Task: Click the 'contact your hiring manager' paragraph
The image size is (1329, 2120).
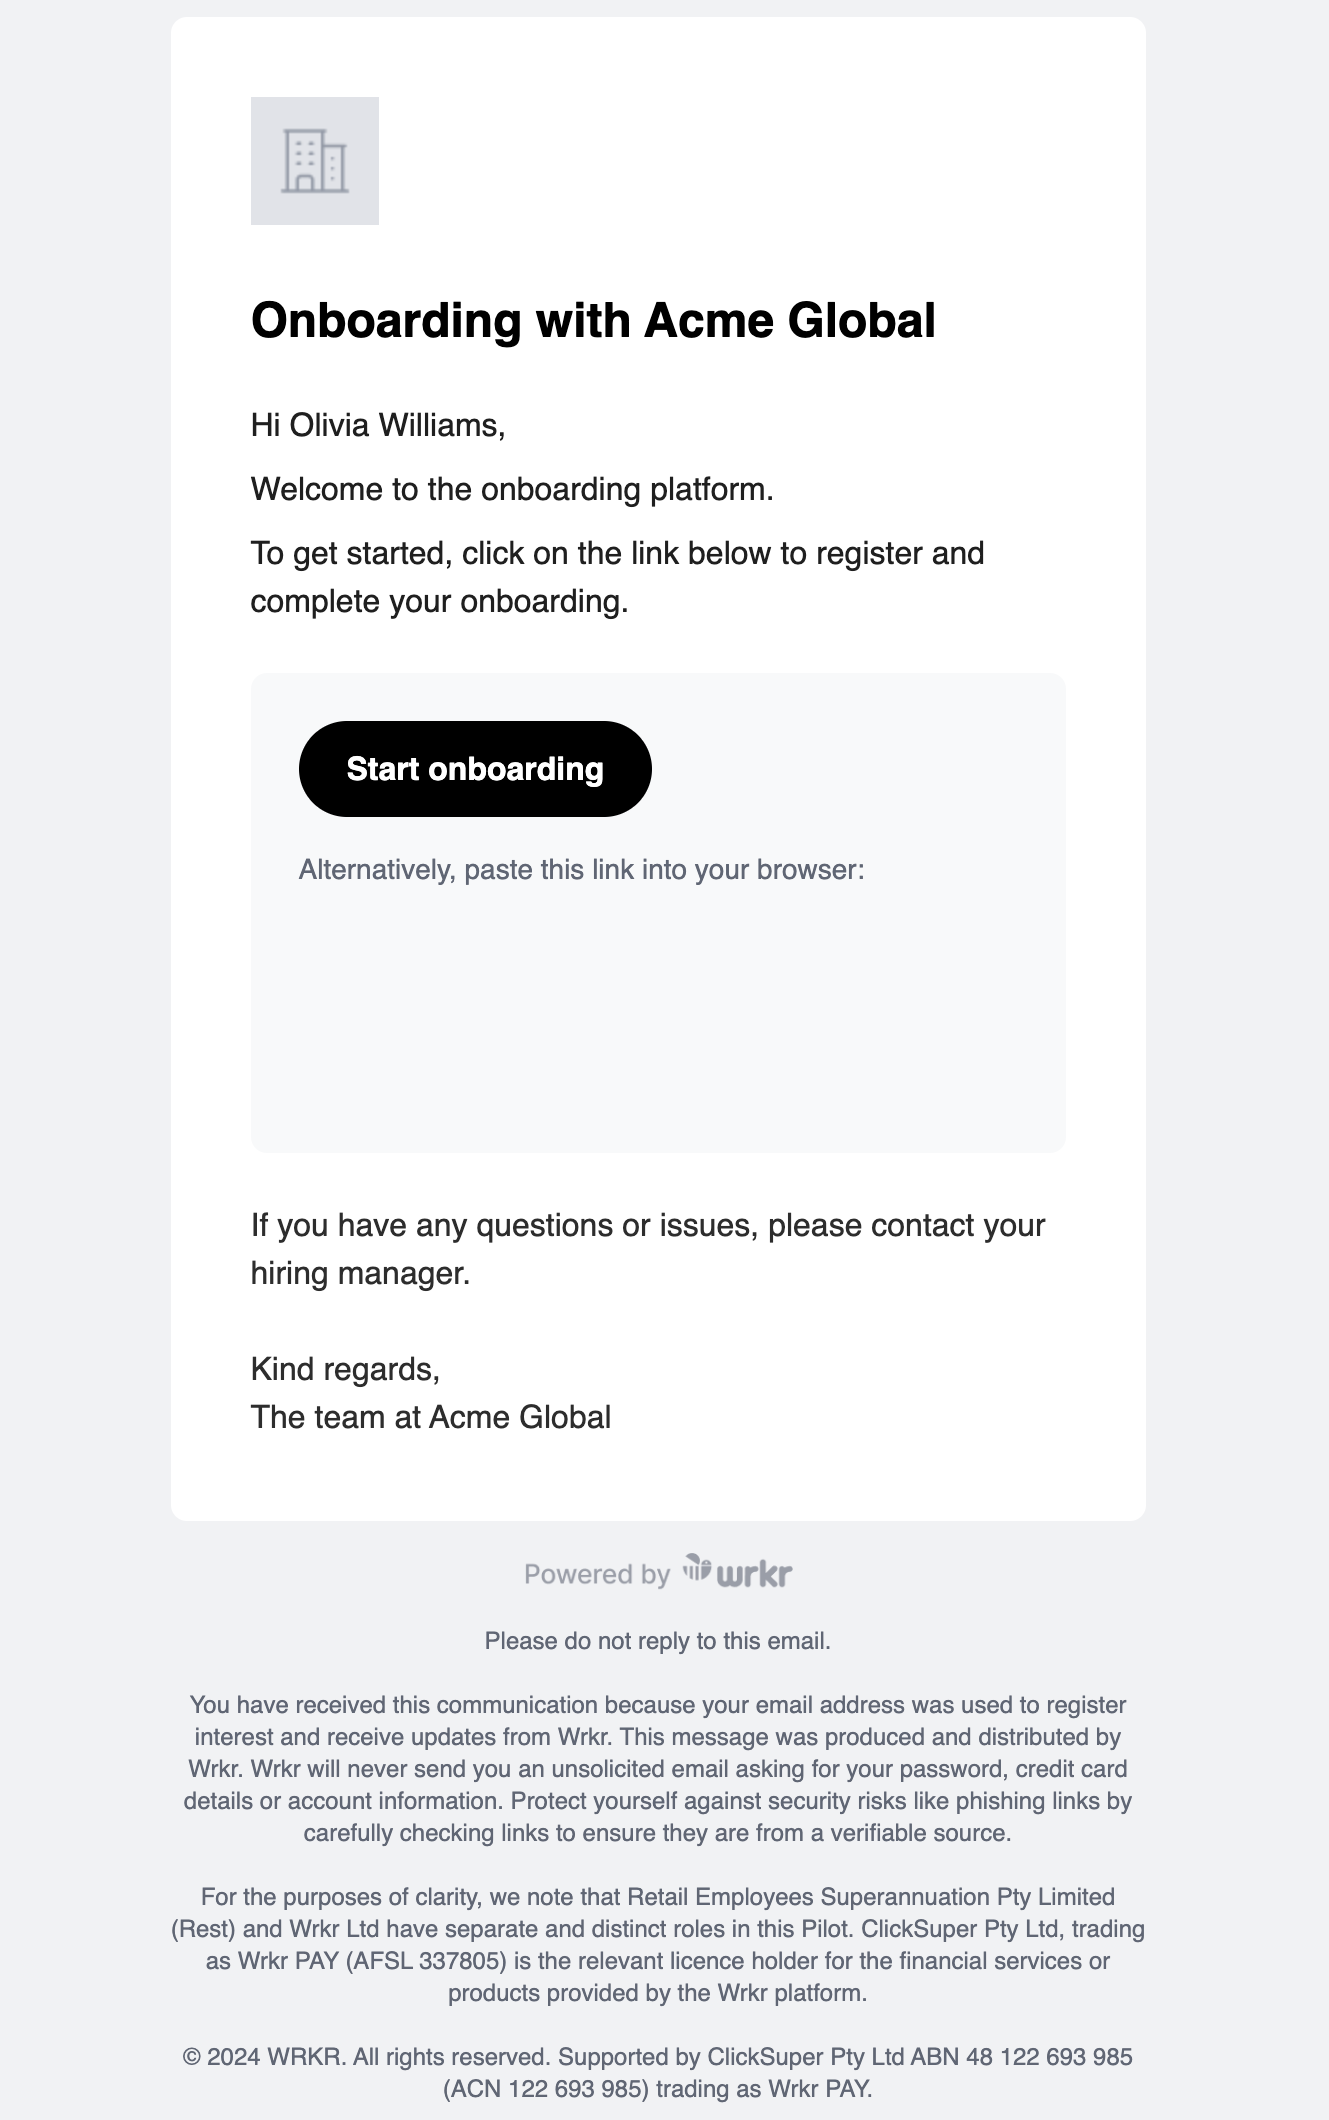Action: pyautogui.click(x=648, y=1249)
